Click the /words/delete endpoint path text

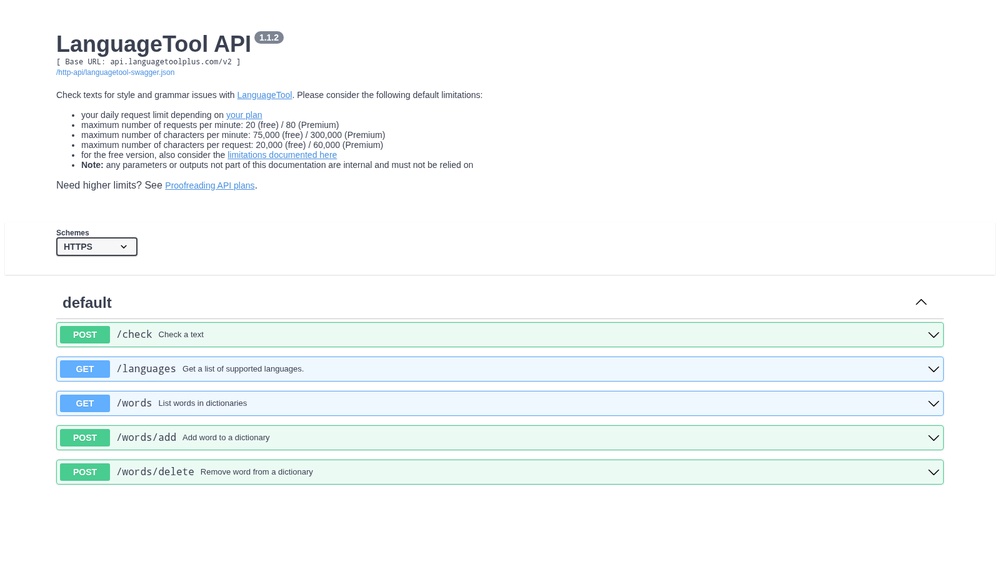155,472
